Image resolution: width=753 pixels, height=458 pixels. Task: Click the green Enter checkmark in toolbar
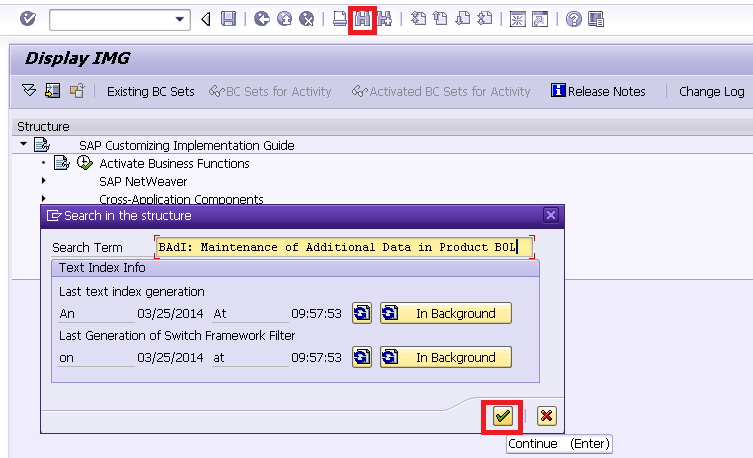pyautogui.click(x=28, y=19)
